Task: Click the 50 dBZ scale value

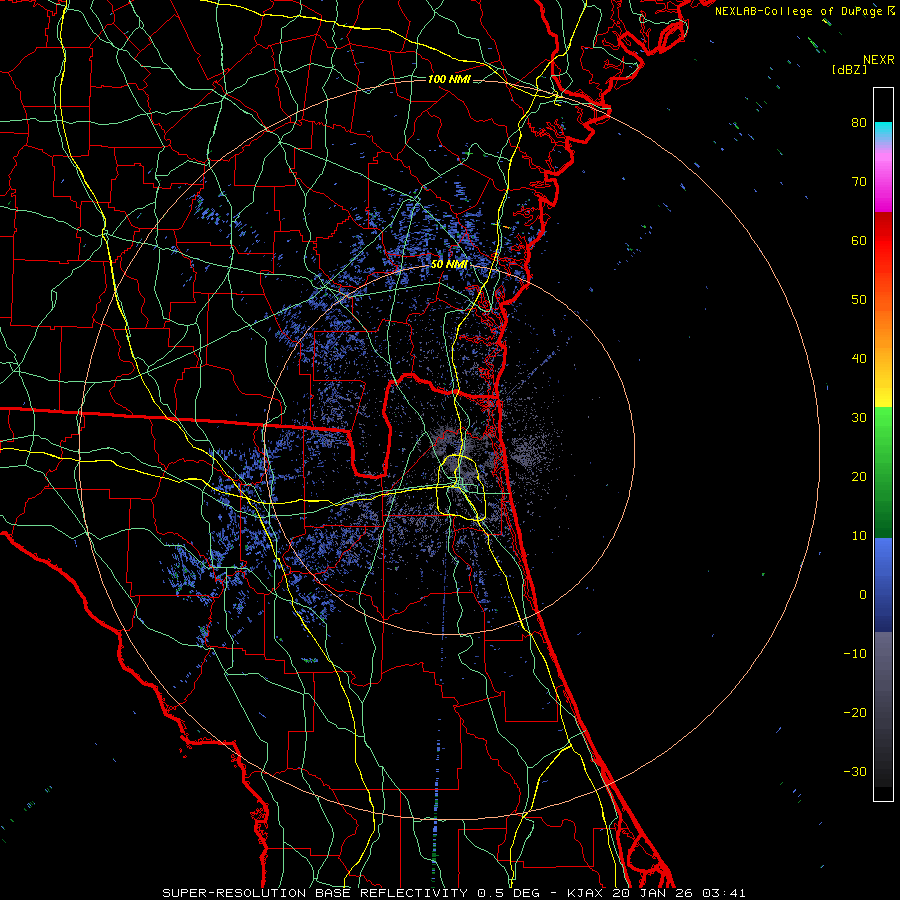Action: click(x=859, y=300)
